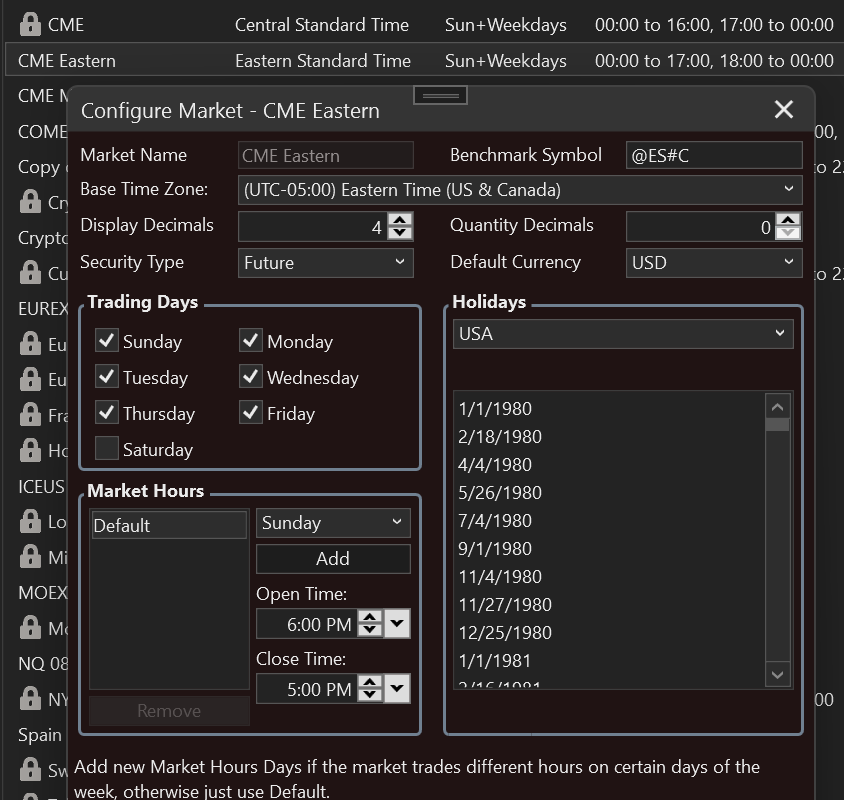Close the Configure Market dialog

784,109
